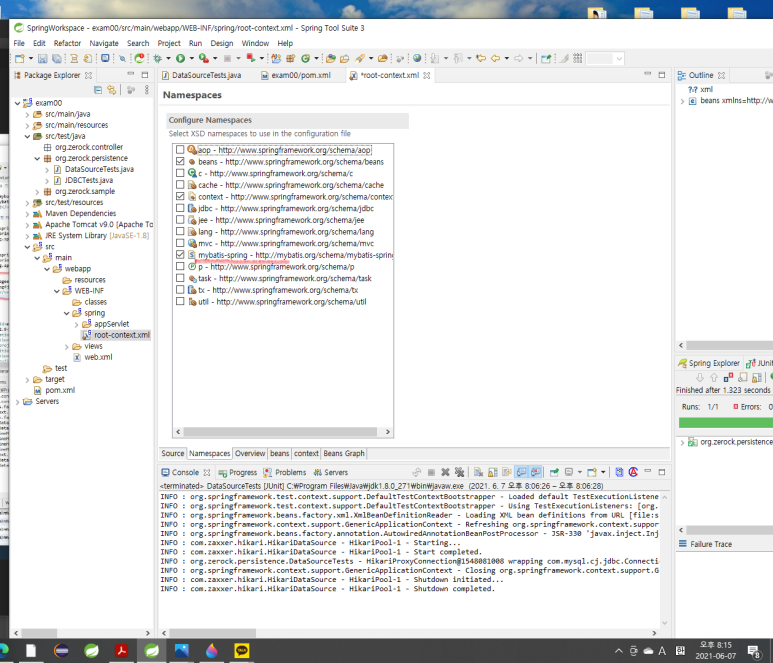
Task: Enable the jdbc namespace checkbox
Action: 180,208
